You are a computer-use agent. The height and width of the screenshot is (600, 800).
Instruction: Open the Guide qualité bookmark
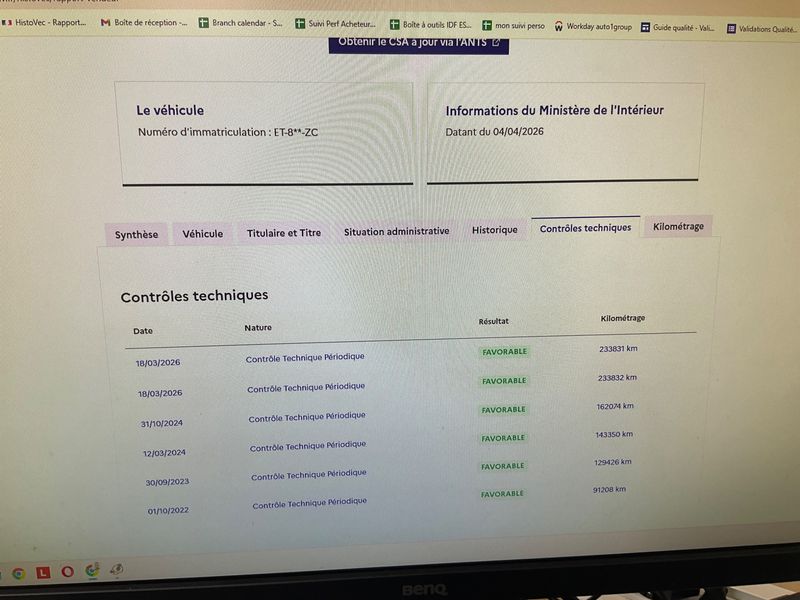pyautogui.click(x=678, y=27)
